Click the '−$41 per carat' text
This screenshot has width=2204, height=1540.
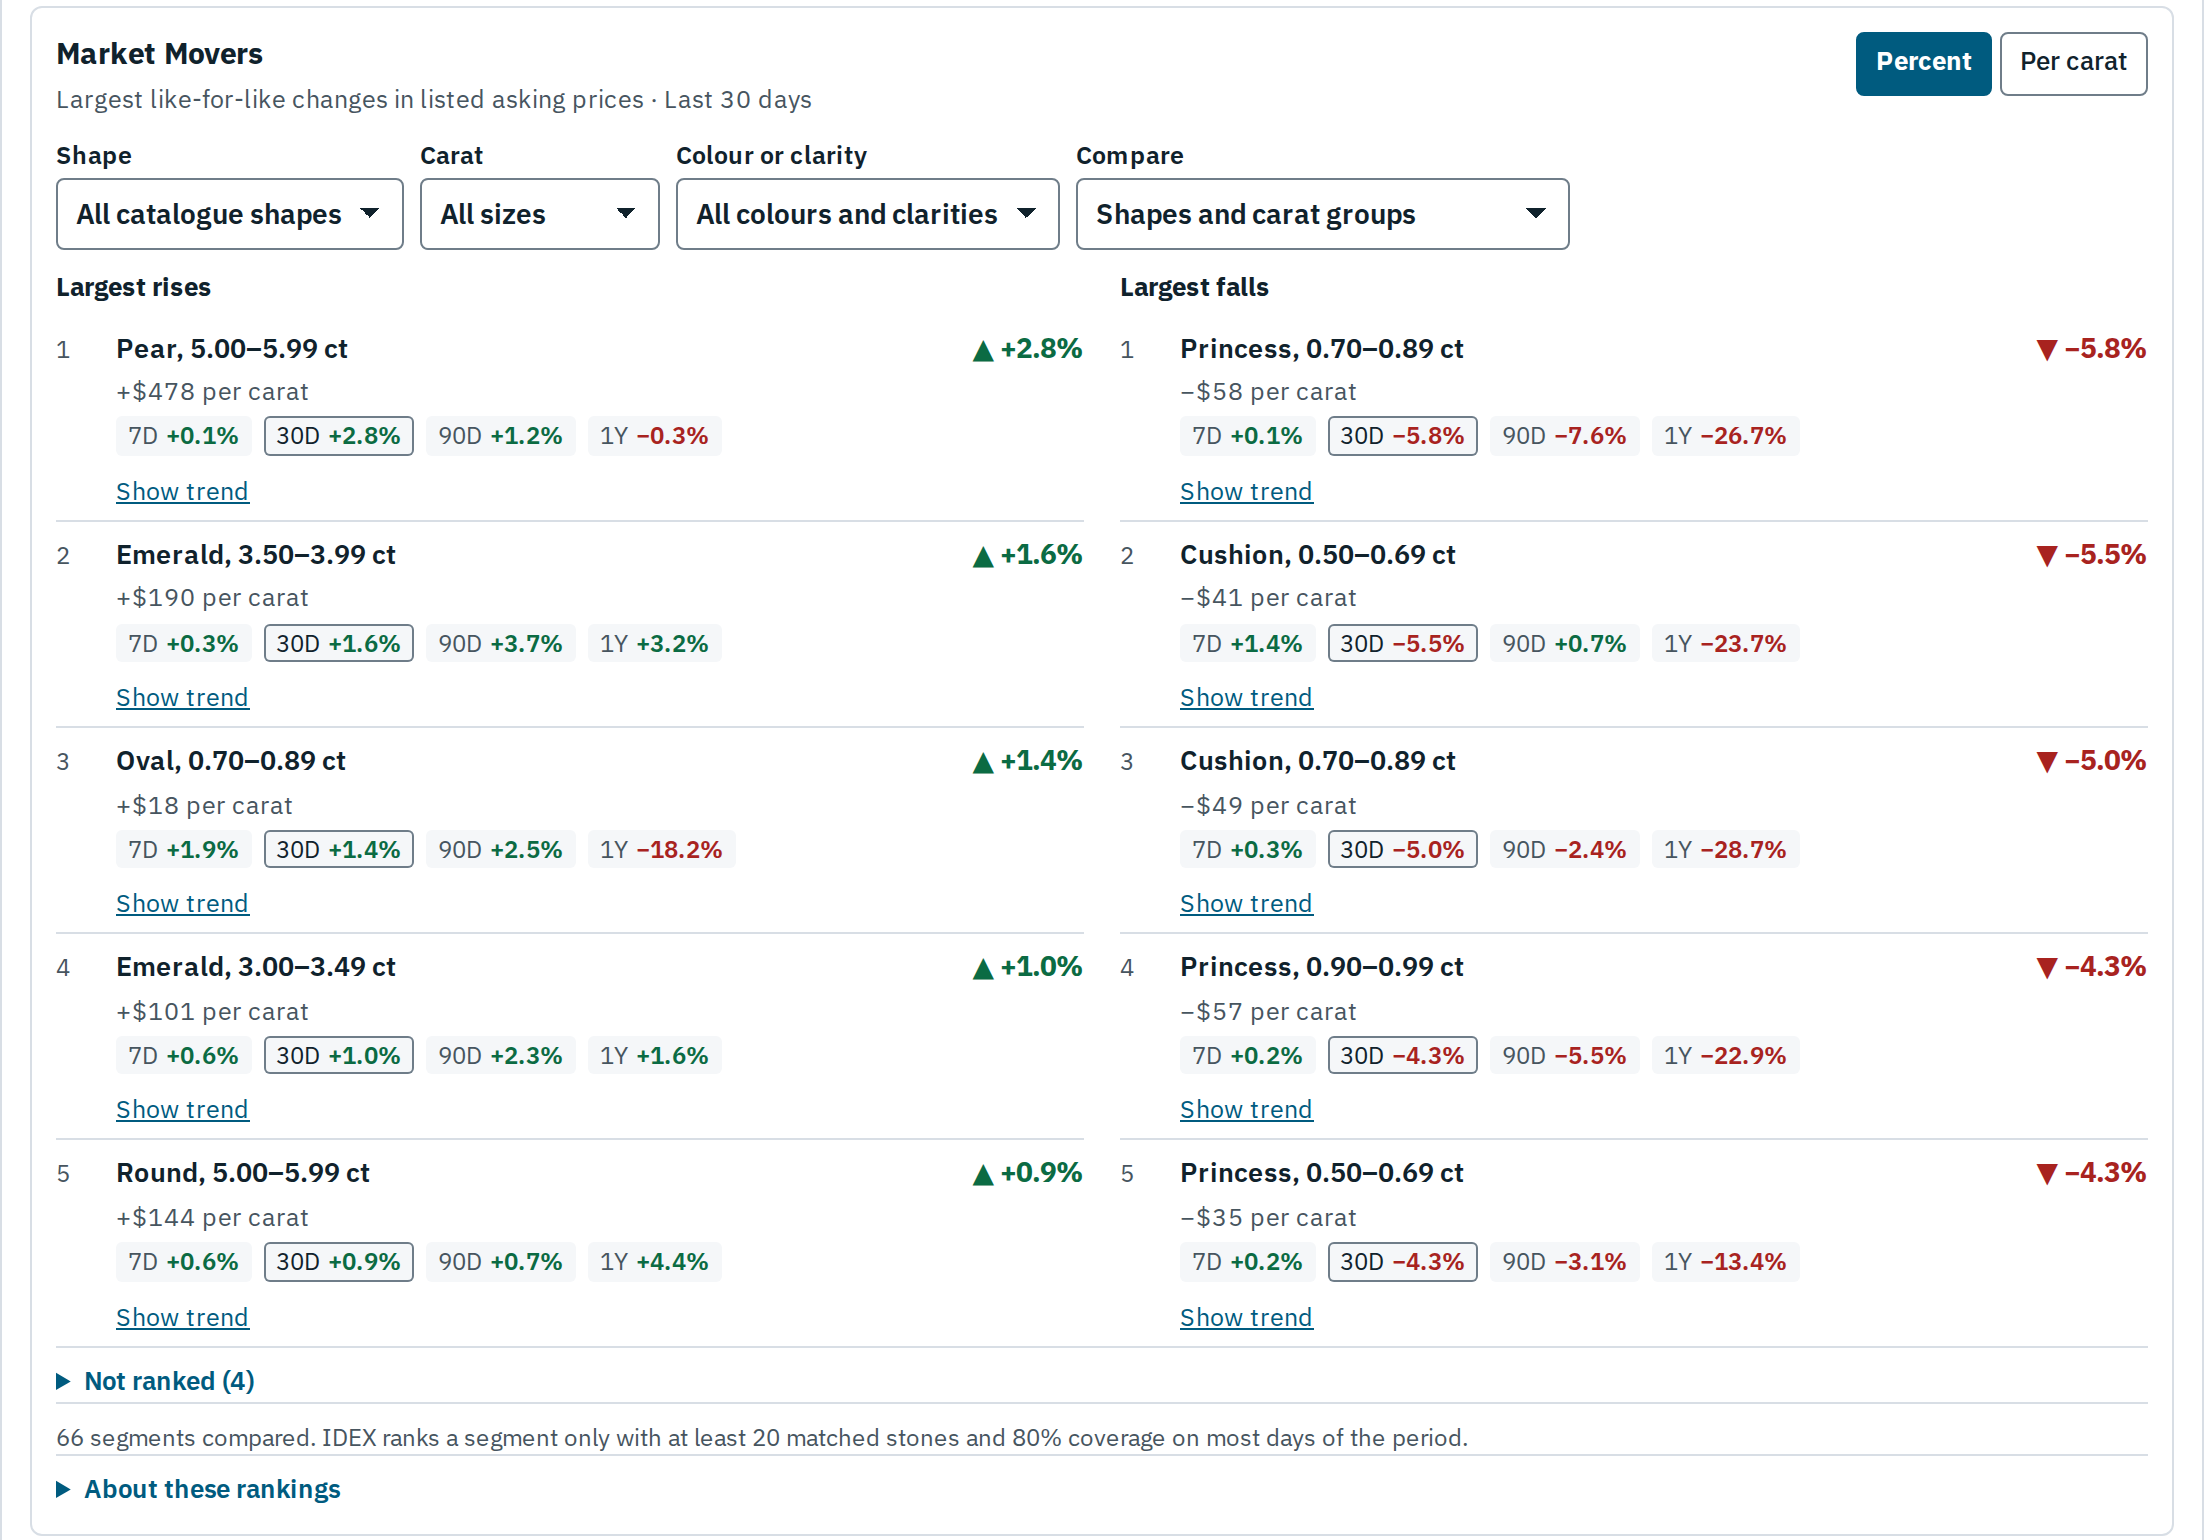pyautogui.click(x=1268, y=598)
